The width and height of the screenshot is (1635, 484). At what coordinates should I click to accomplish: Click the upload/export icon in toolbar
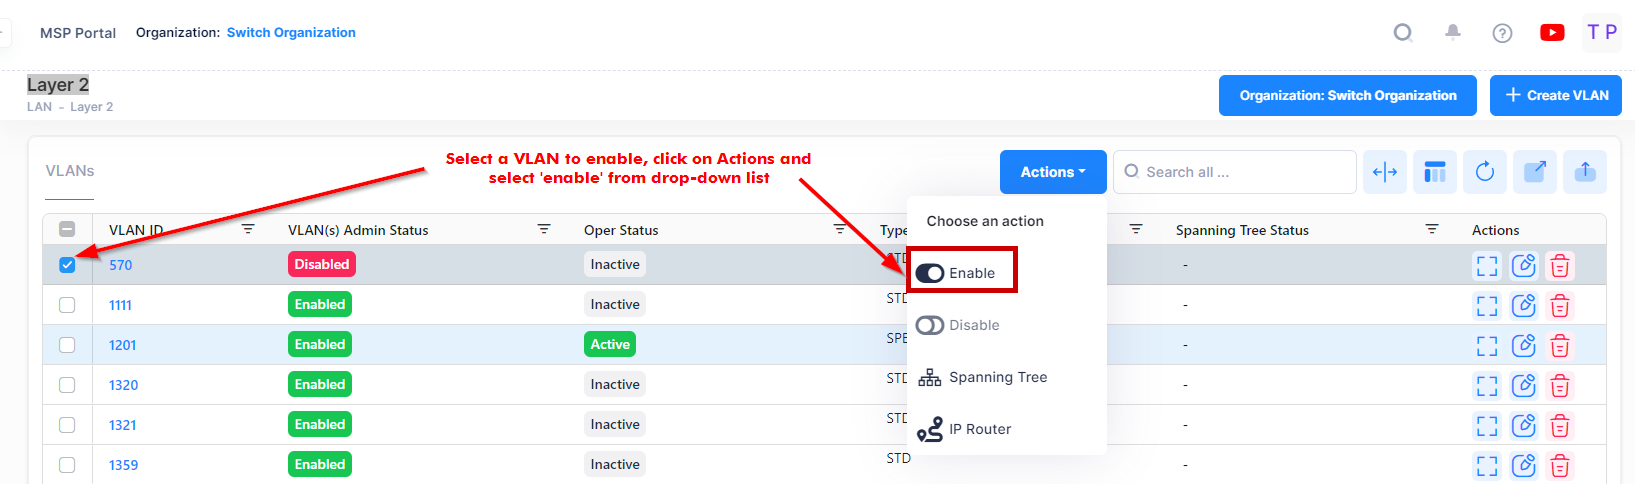1585,172
